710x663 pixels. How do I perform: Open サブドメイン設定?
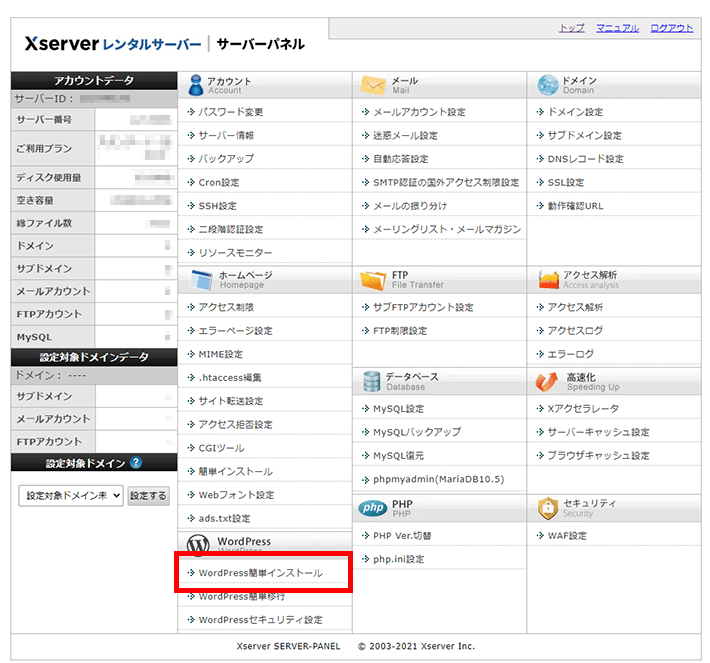(x=585, y=135)
